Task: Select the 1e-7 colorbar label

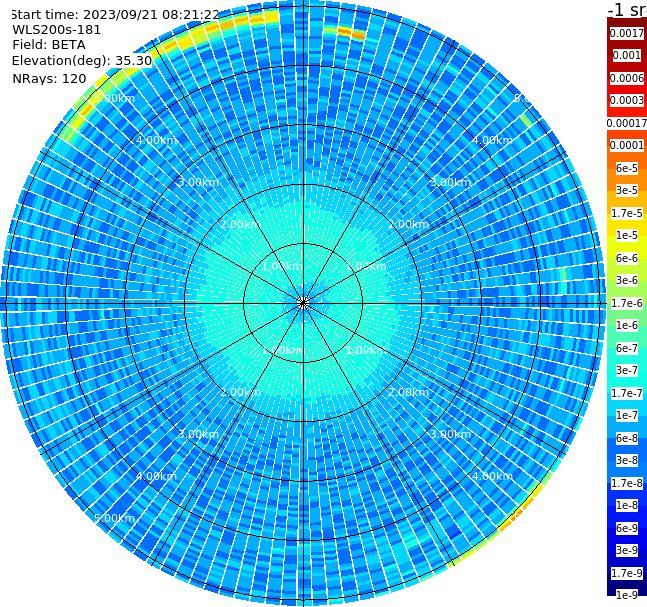Action: pos(626,415)
